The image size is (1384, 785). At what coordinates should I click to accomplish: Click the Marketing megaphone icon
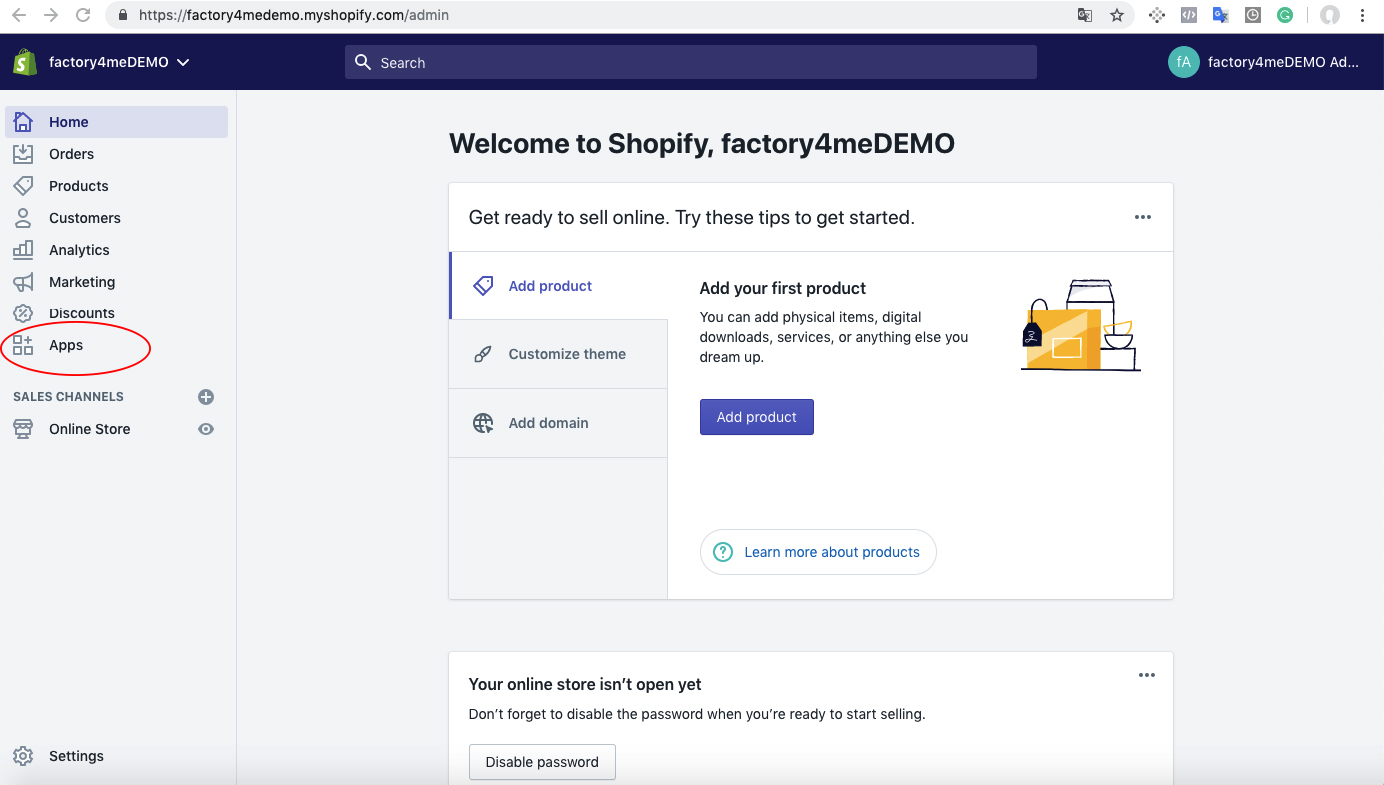(x=23, y=282)
